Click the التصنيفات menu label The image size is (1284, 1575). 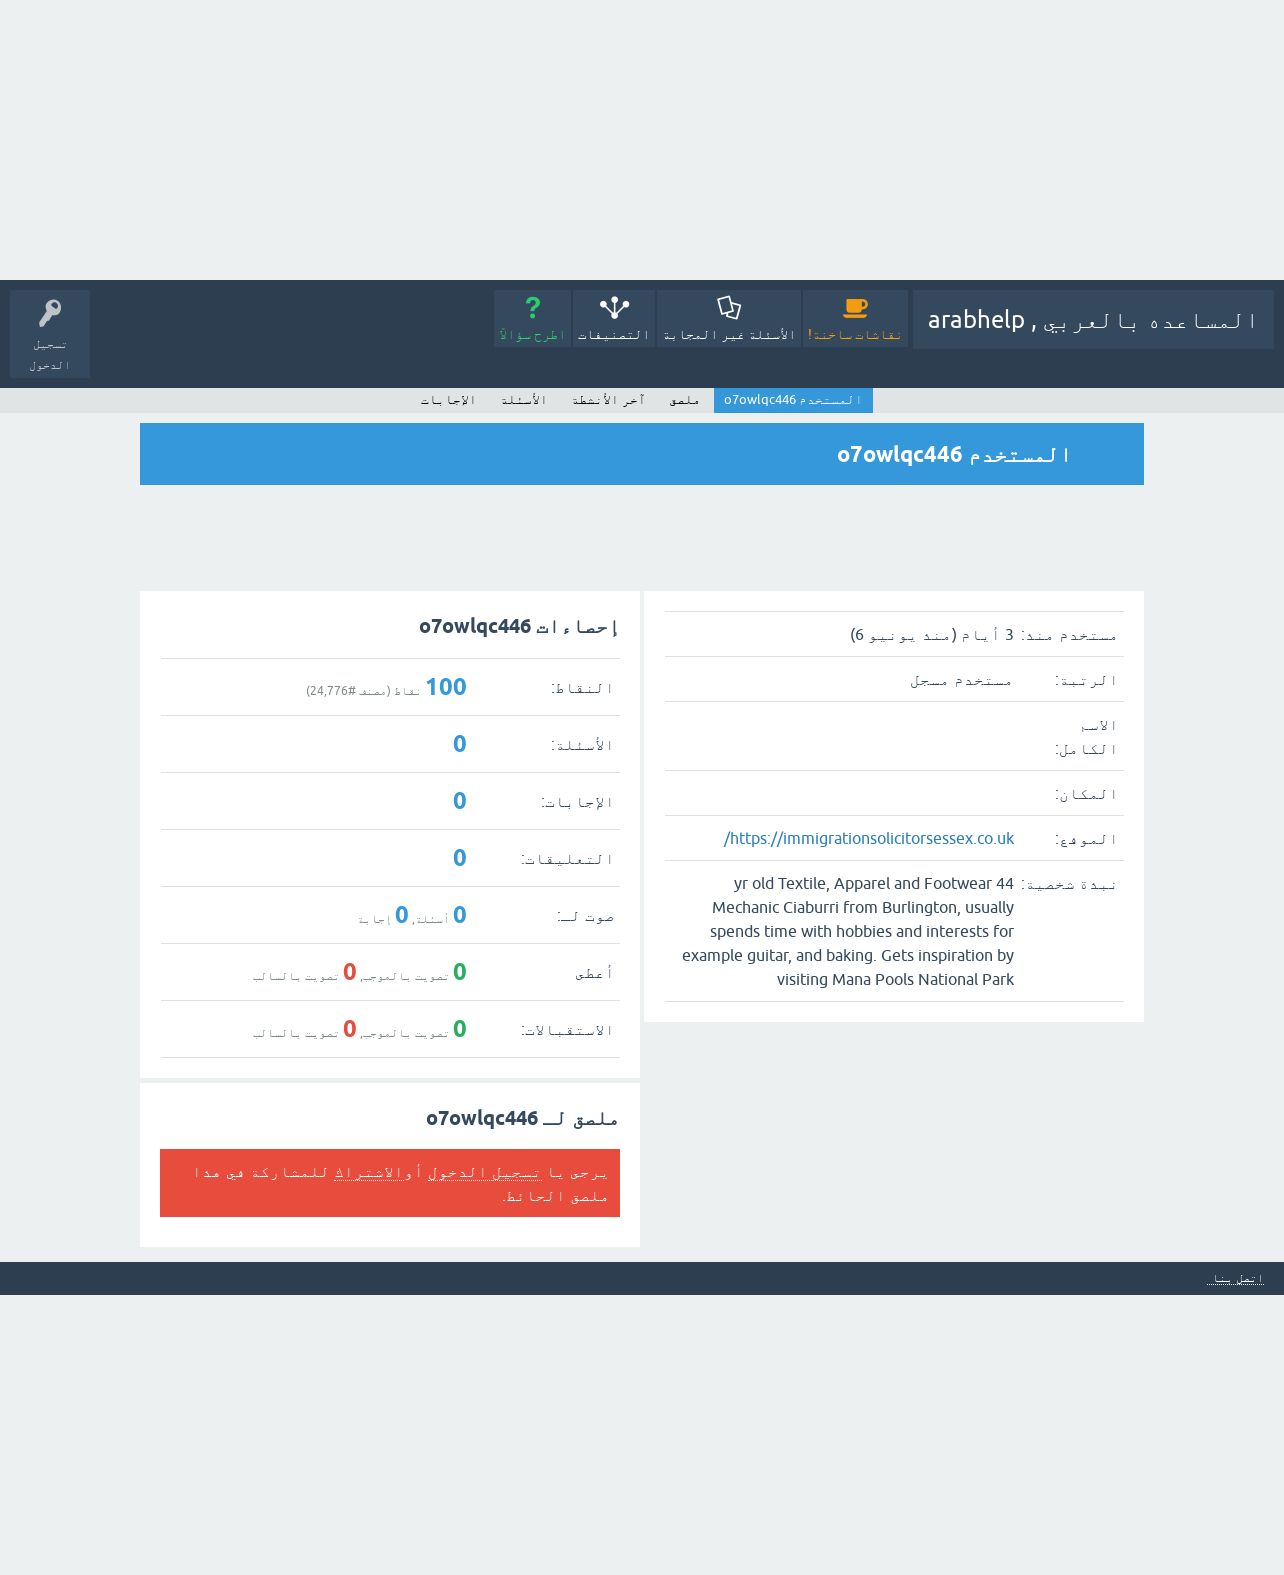614,335
